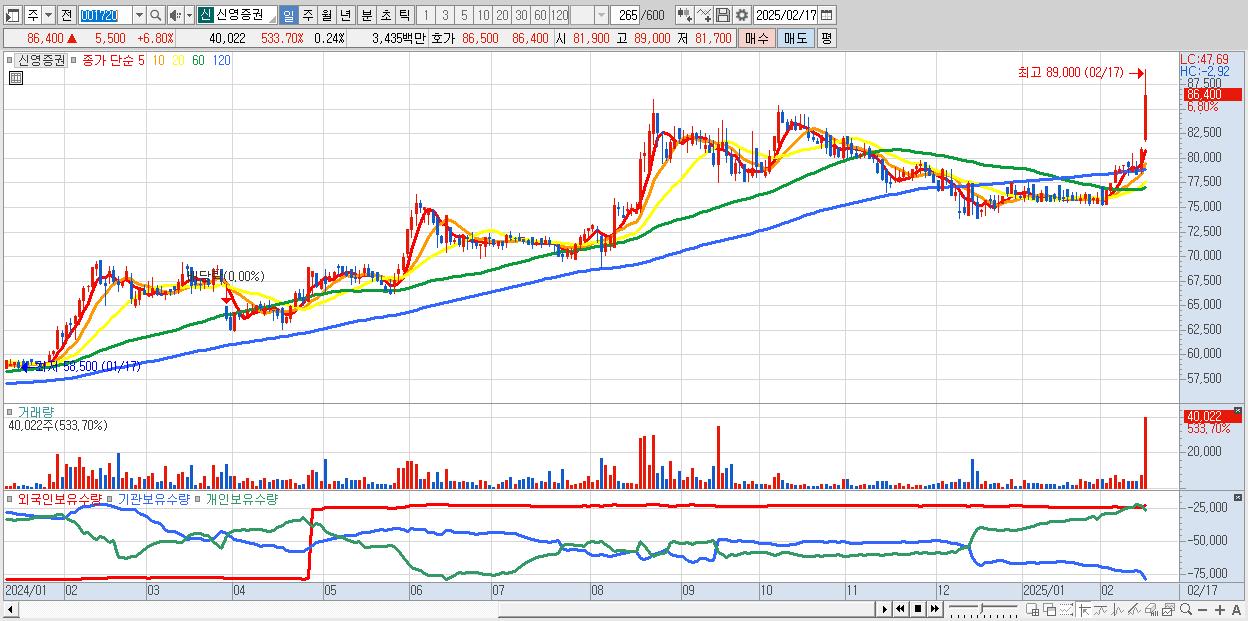Click the speaker sound icon in toolbar
Image resolution: width=1248 pixels, height=621 pixels.
(175, 15)
